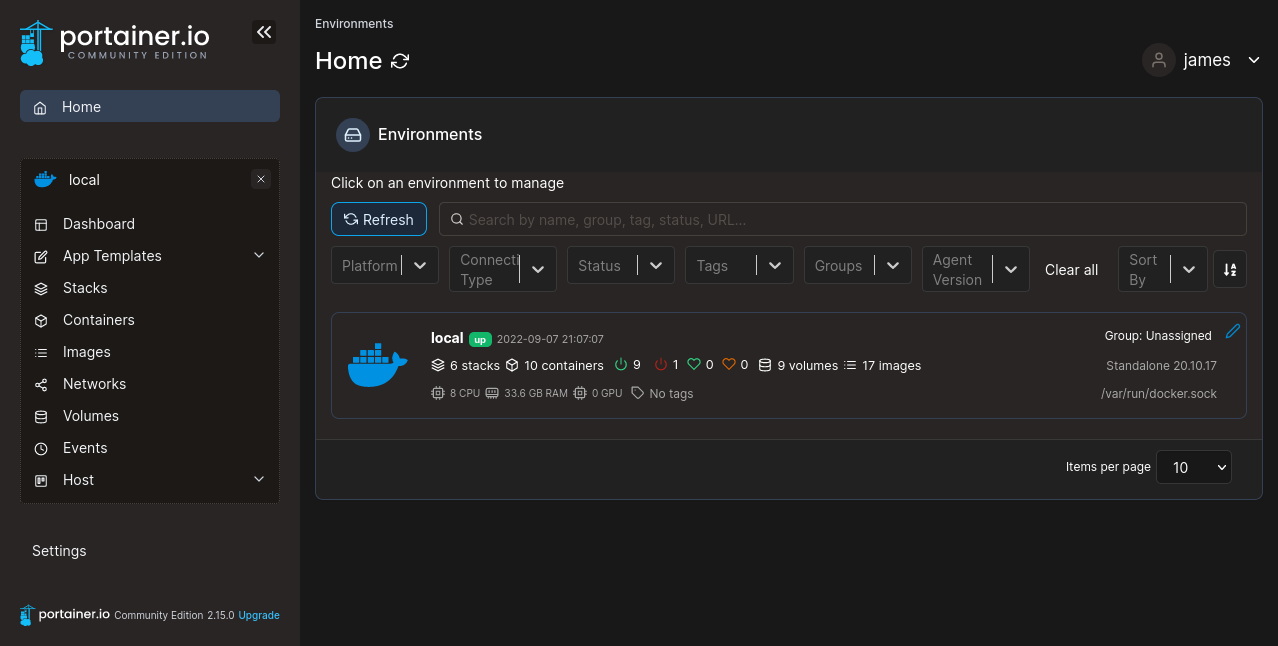Go to Stacks in the sidebar
The width and height of the screenshot is (1278, 646).
coord(85,288)
